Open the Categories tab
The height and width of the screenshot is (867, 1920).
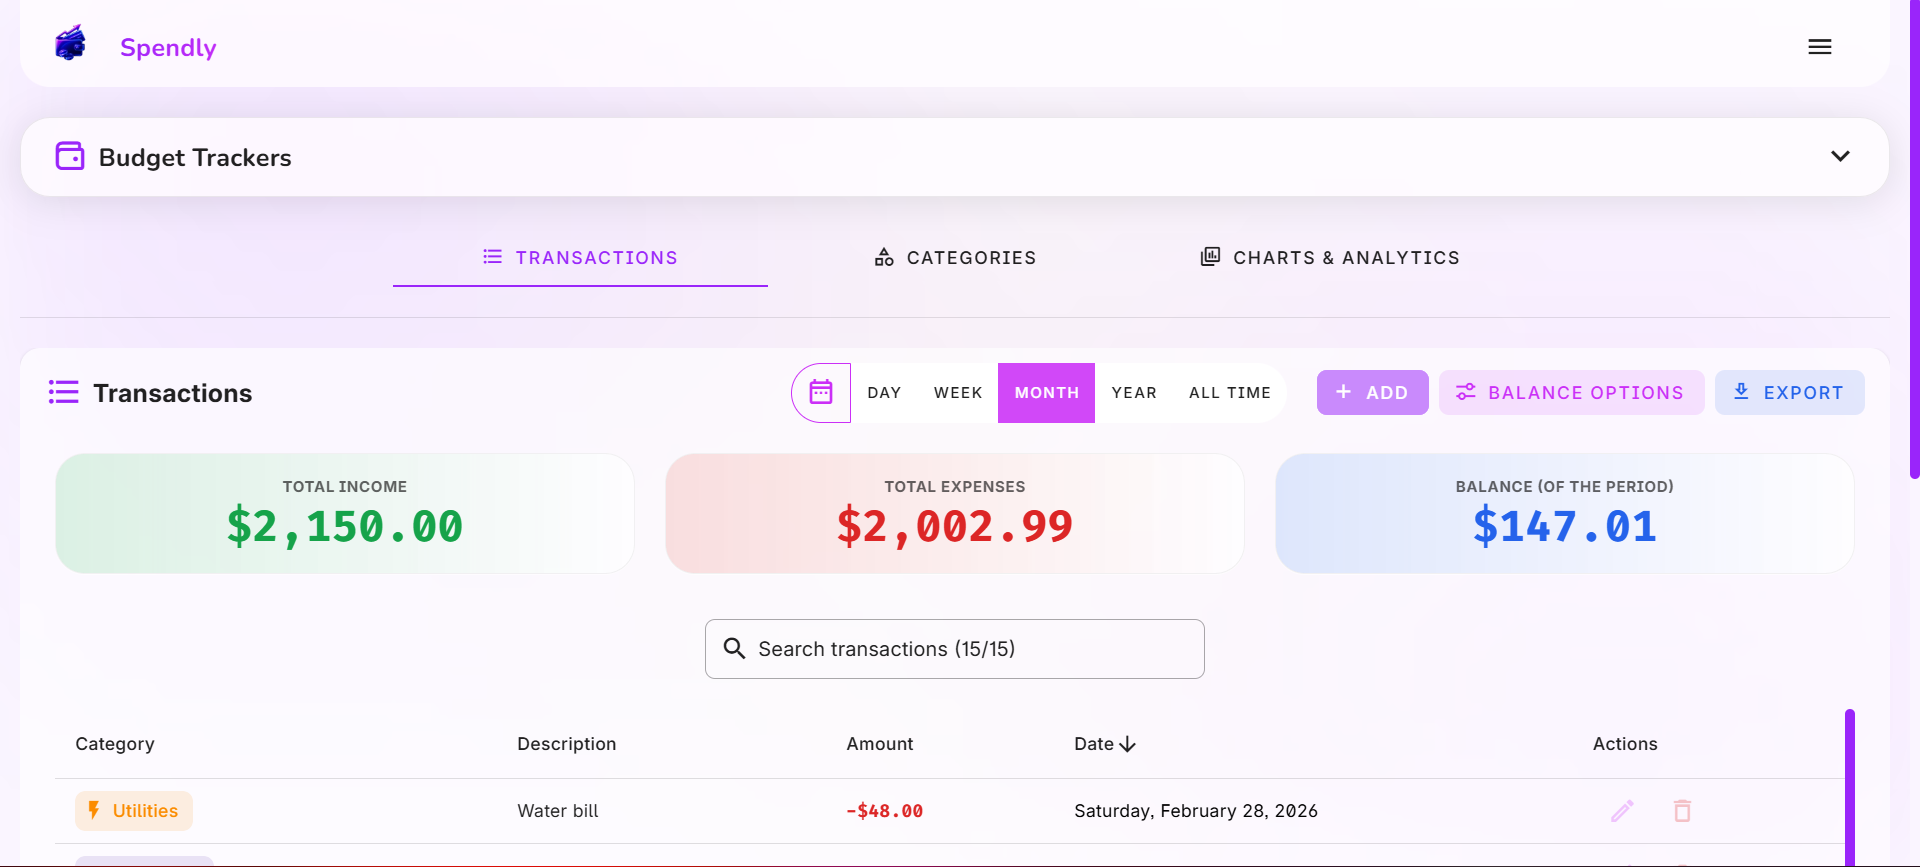click(955, 258)
